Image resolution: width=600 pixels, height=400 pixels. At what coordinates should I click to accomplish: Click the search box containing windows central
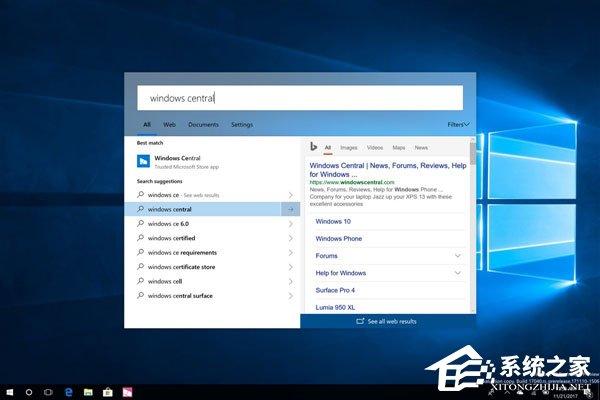click(300, 98)
